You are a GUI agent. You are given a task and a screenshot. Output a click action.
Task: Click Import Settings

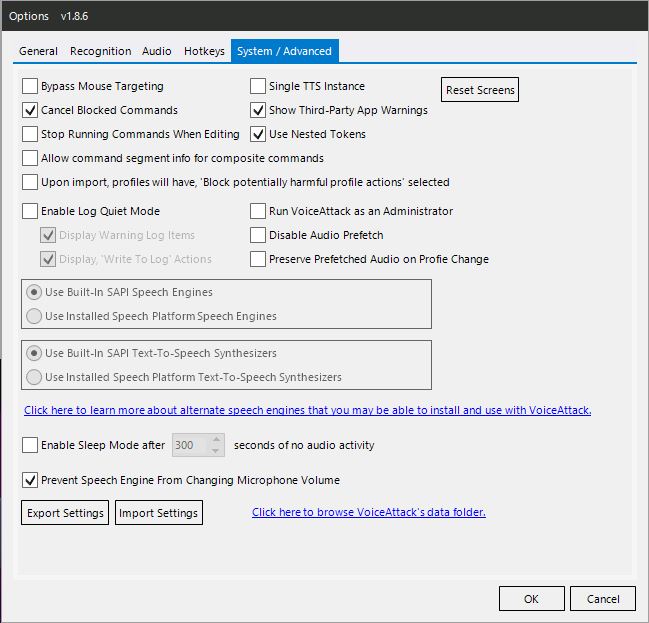159,513
